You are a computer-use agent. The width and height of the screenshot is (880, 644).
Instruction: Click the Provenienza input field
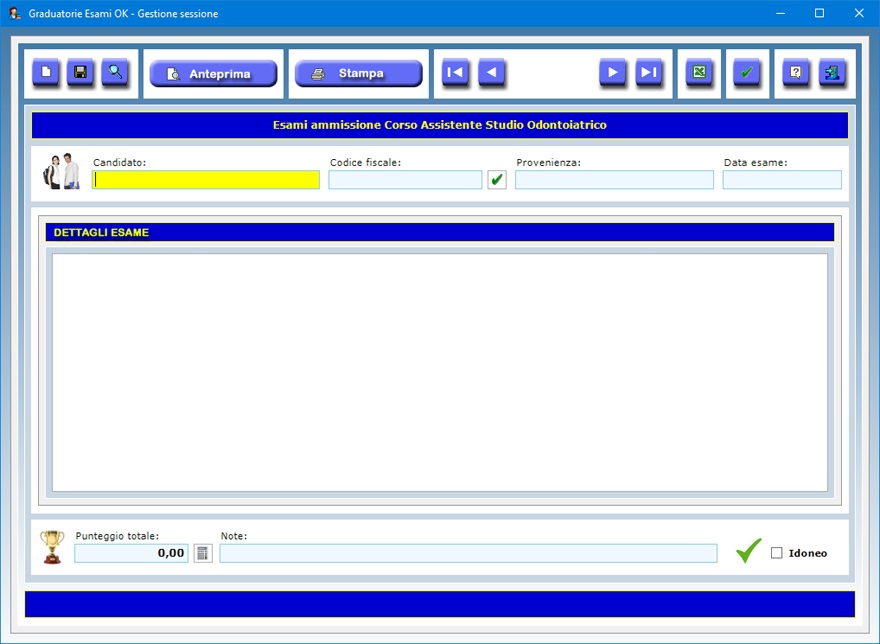615,180
